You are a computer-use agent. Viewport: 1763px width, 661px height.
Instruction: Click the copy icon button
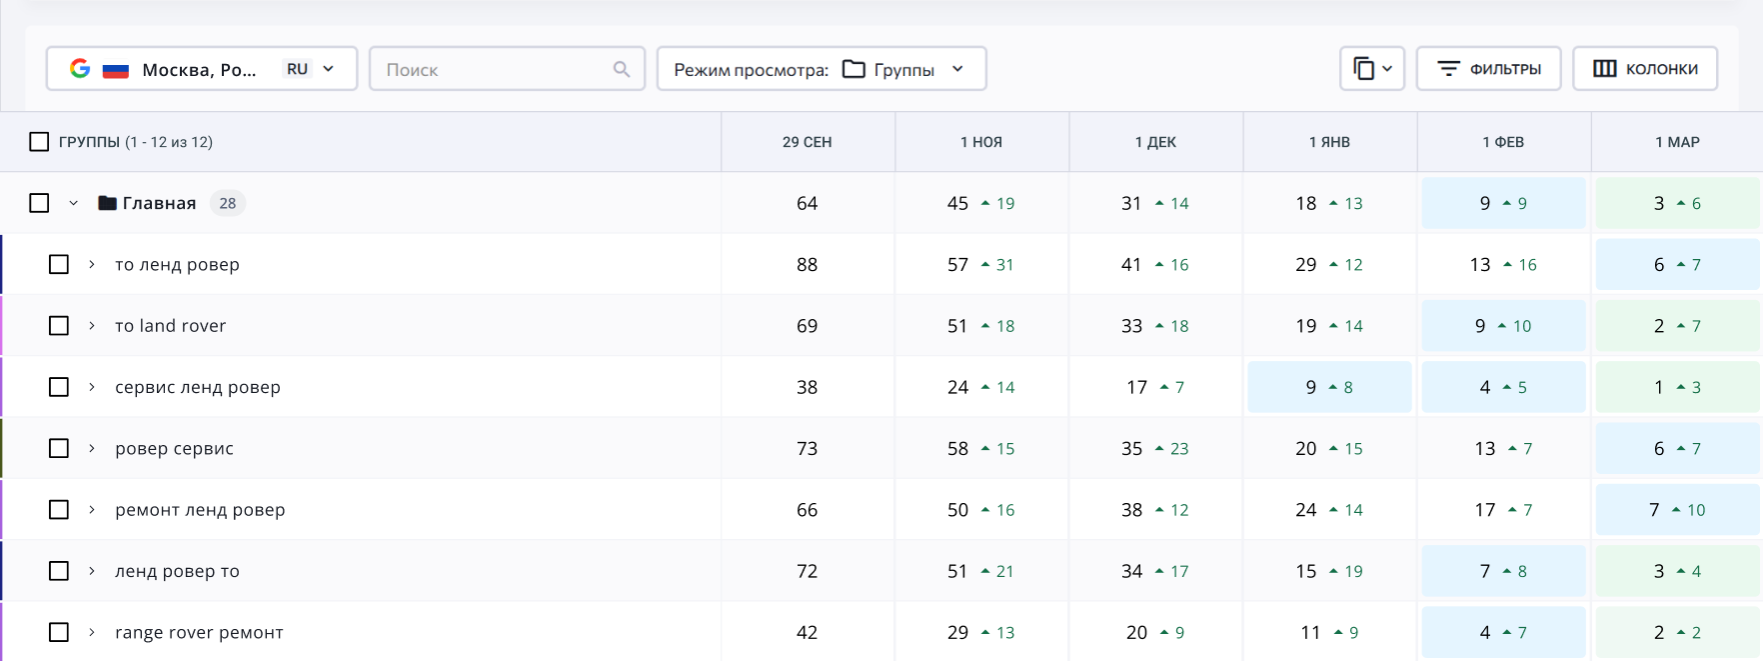click(x=1363, y=69)
